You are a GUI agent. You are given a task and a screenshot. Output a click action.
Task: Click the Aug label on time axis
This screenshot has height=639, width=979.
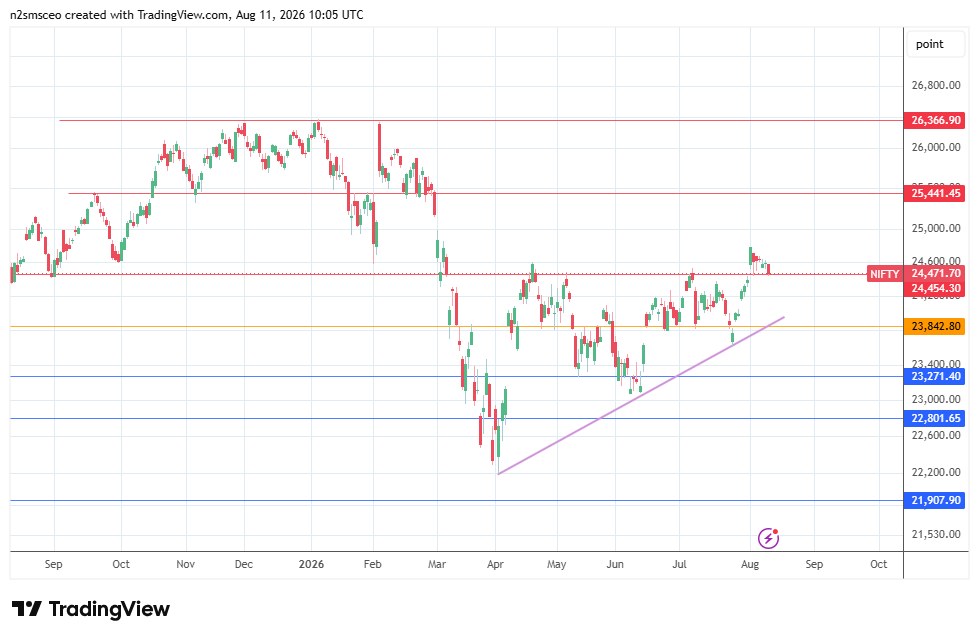point(750,564)
